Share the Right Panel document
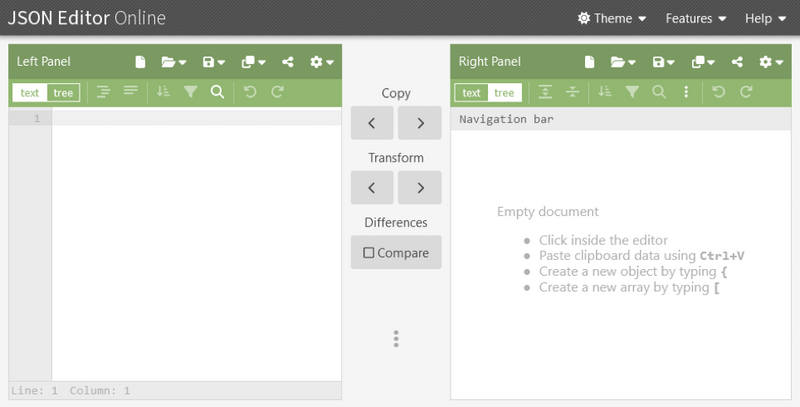The image size is (800, 407). tap(737, 62)
